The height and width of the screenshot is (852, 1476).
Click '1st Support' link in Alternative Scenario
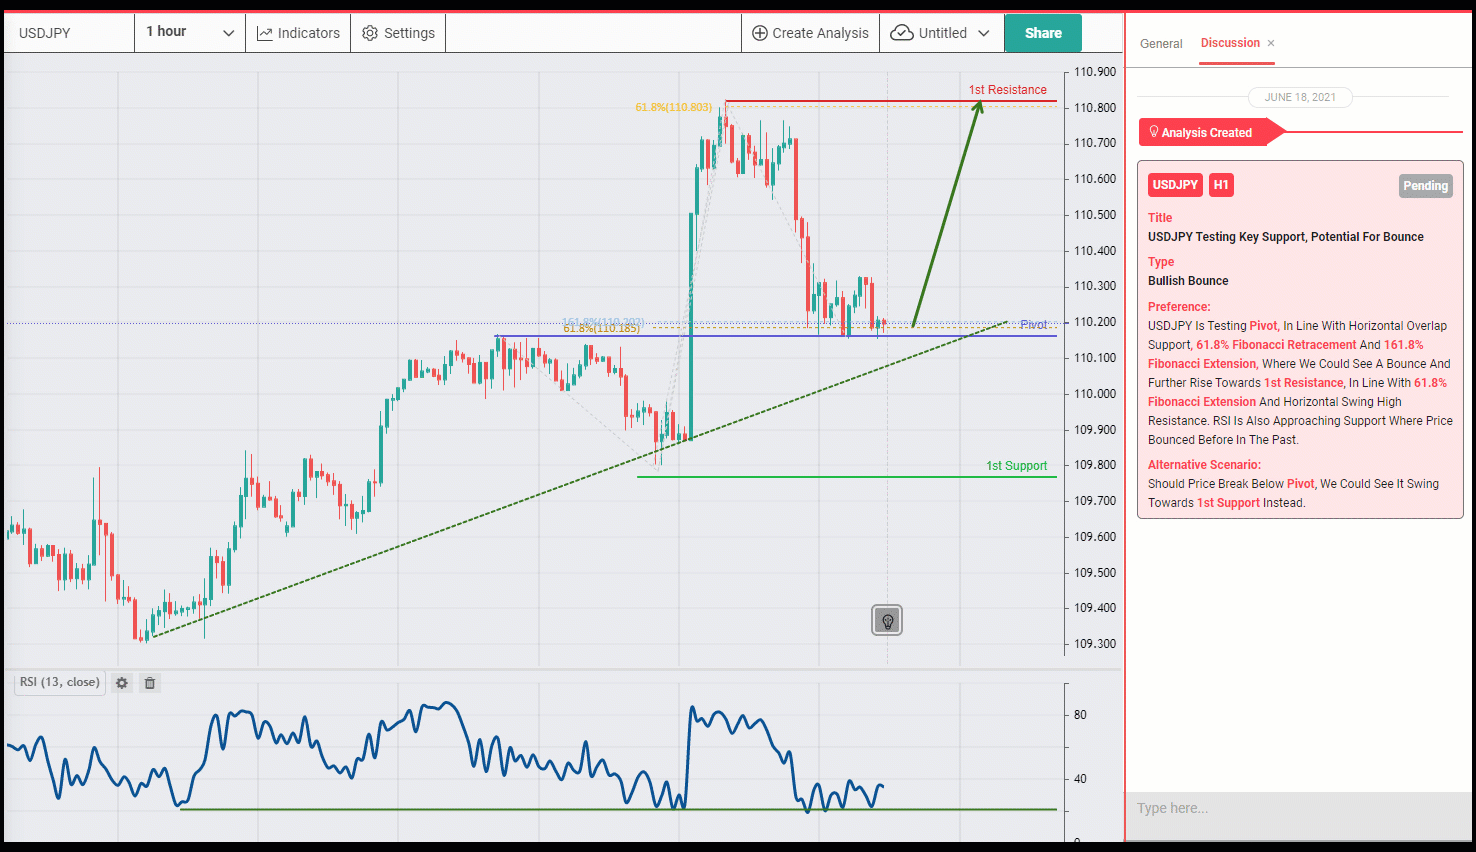[x=1228, y=503]
